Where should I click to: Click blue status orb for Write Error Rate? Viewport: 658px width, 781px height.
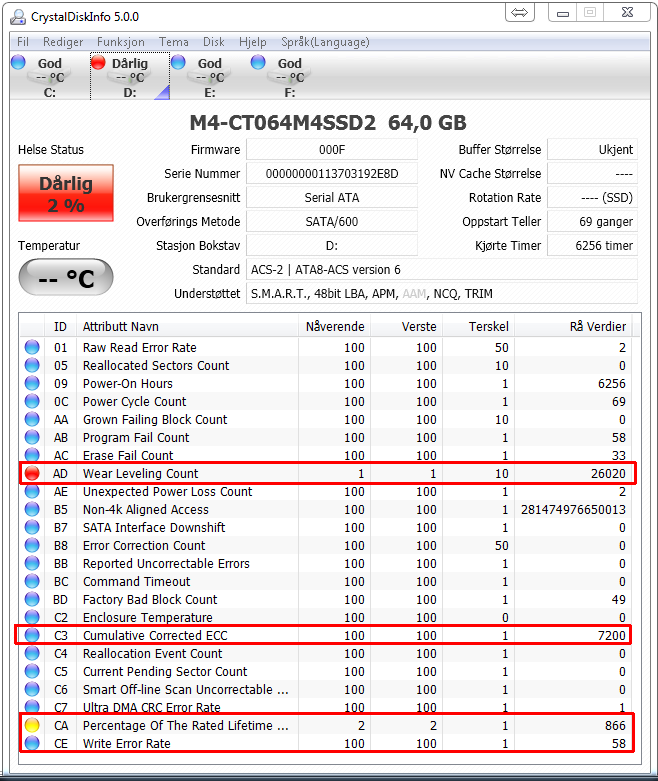32,743
